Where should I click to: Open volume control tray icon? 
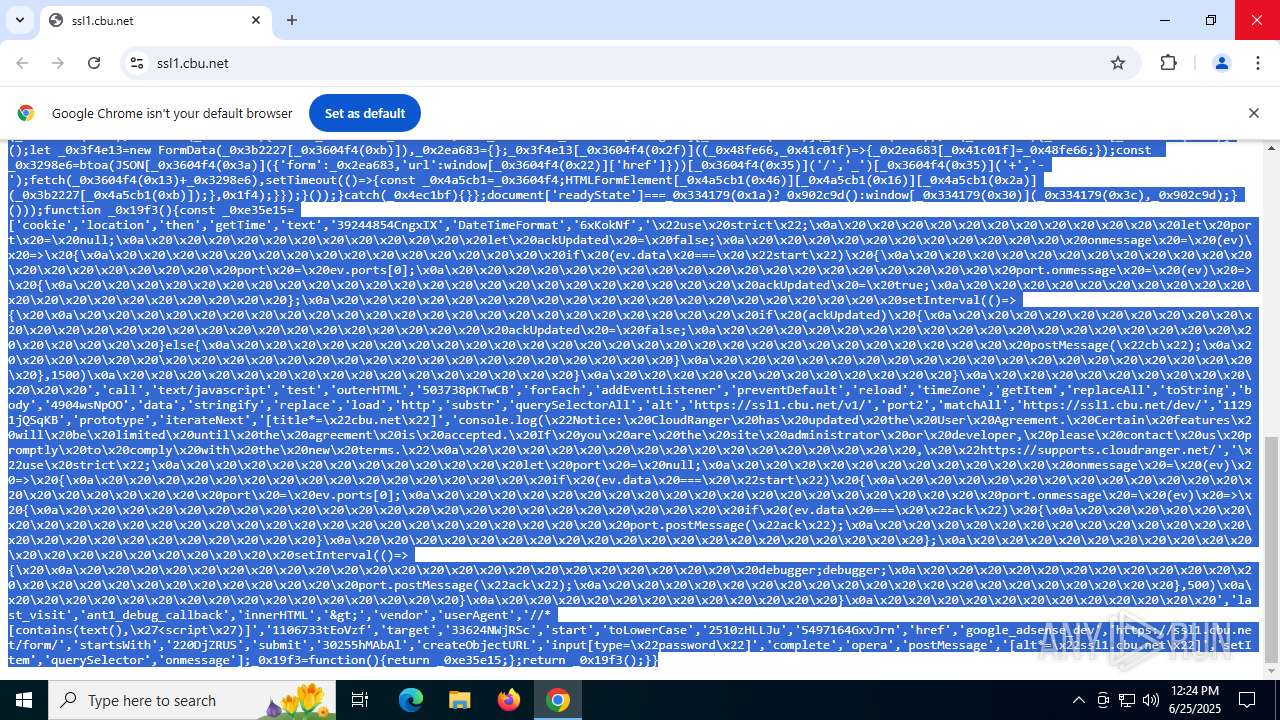[x=1151, y=700]
